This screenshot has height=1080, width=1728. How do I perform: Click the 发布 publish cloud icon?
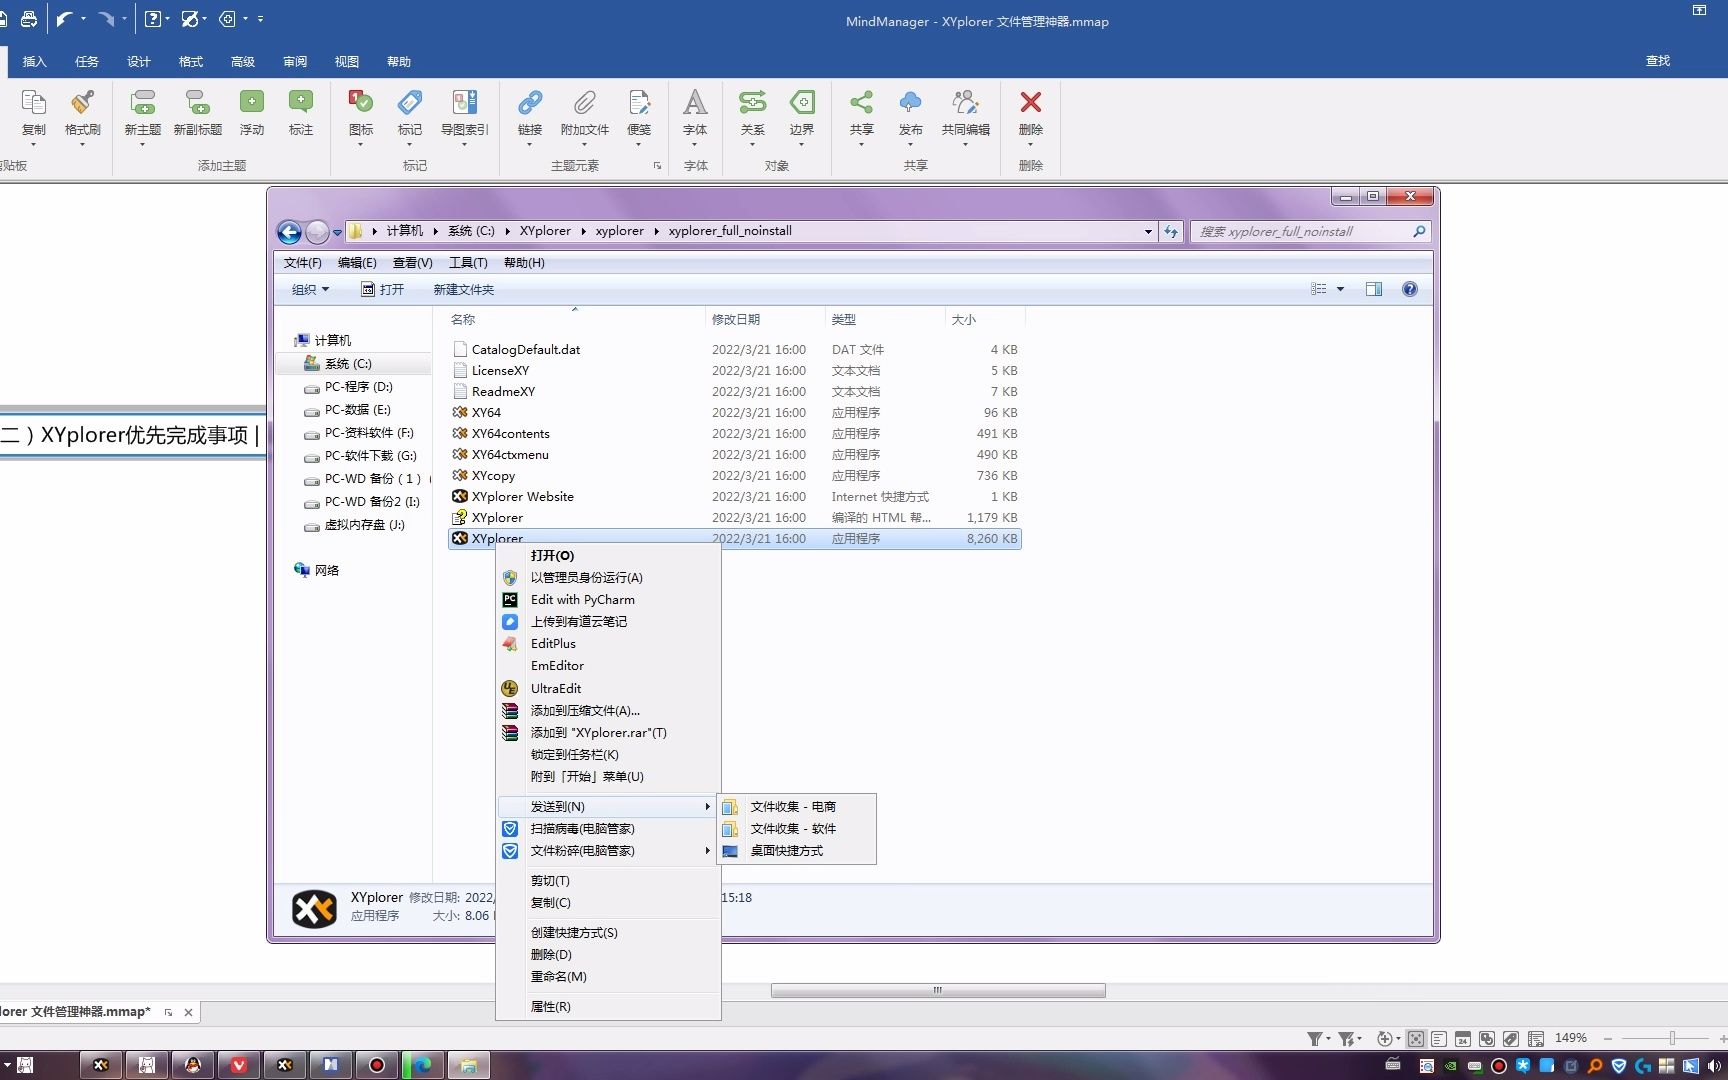911,103
